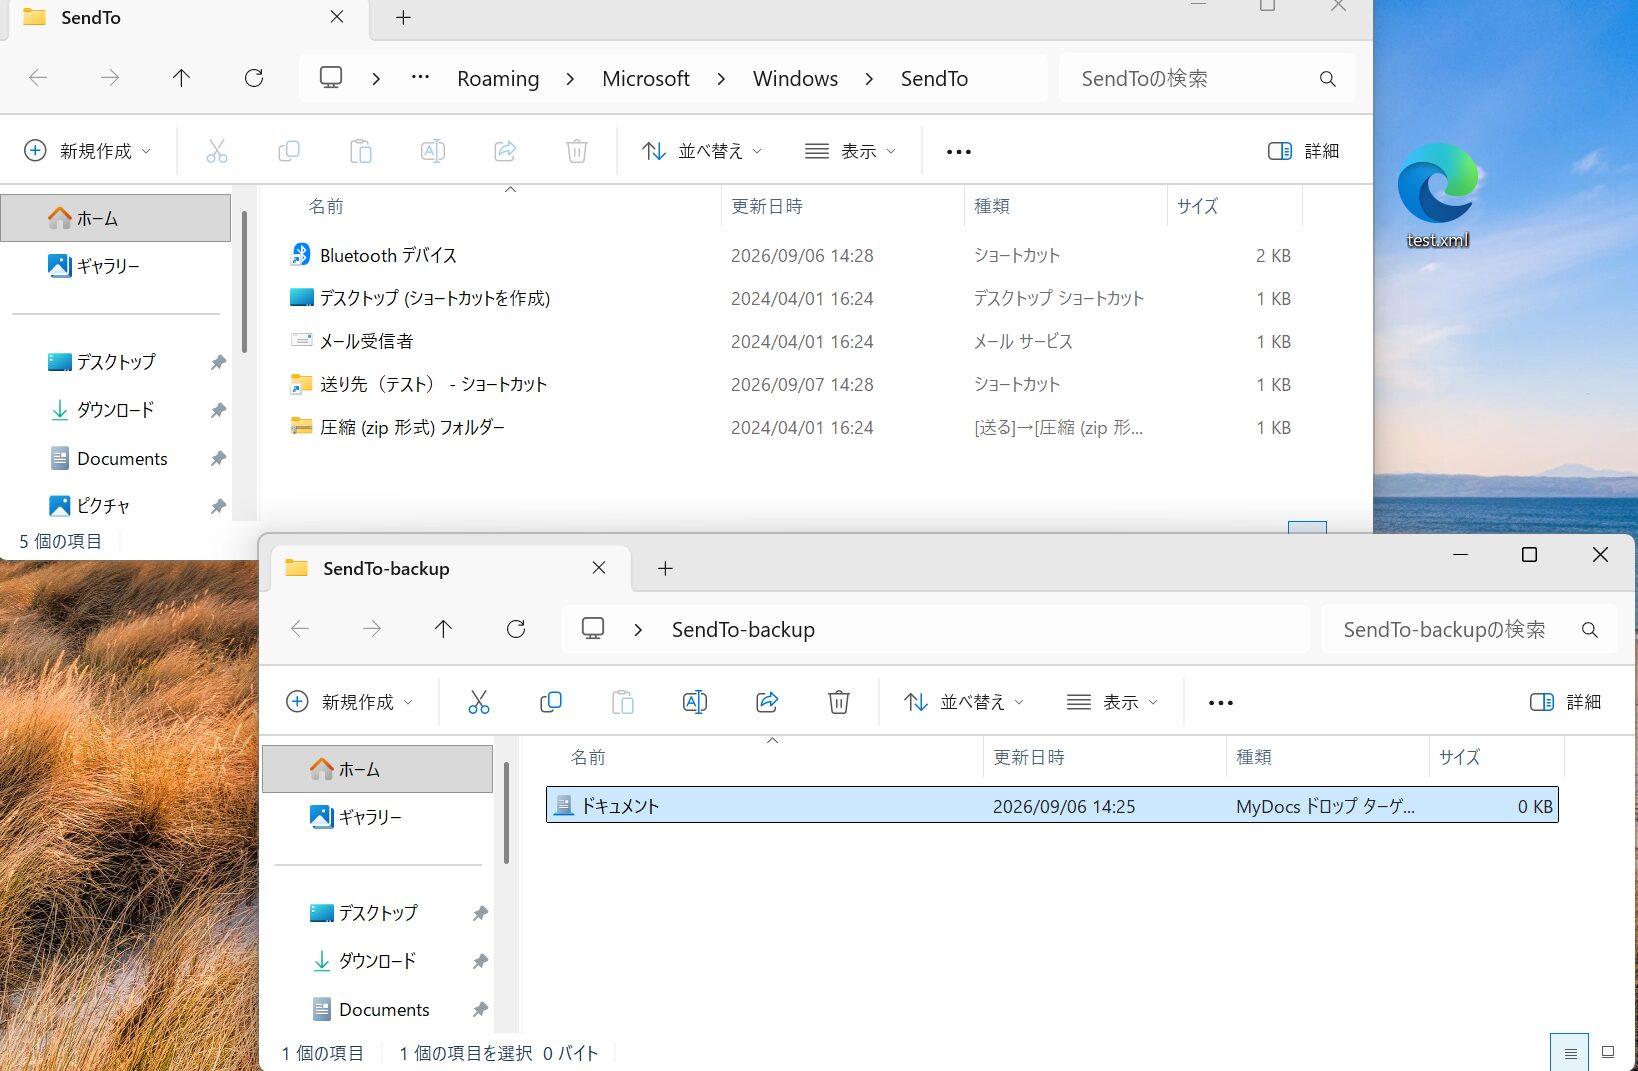
Task: Click Delete trash icon in SendTo-backup window
Action: (x=839, y=702)
